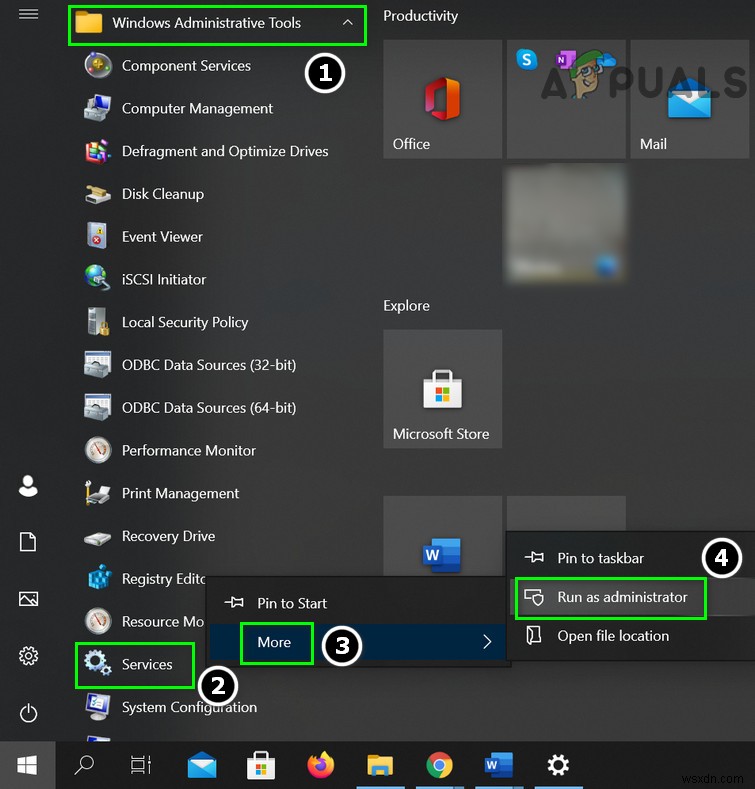The width and height of the screenshot is (755, 789).
Task: Collapse Windows Administrative Tools folder chevron
Action: (x=348, y=23)
